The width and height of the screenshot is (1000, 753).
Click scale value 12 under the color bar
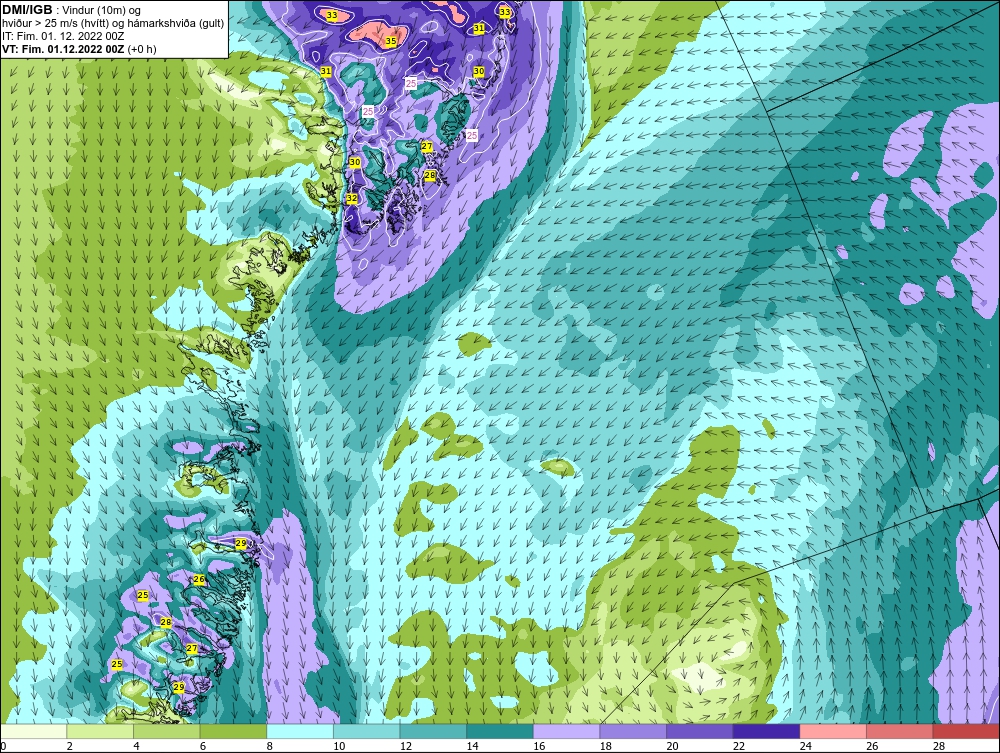pyautogui.click(x=406, y=746)
